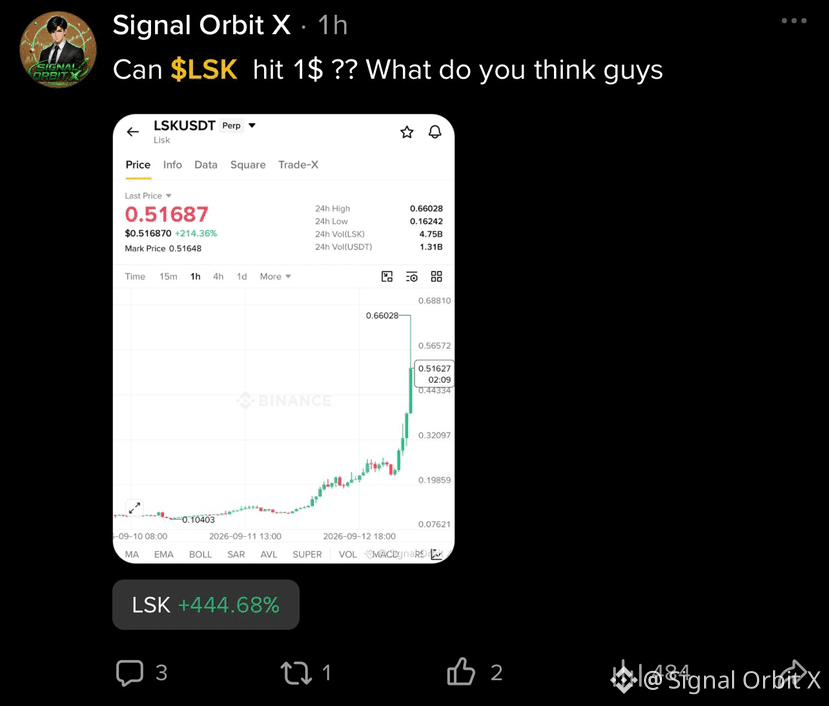Select the 4h timeframe
The height and width of the screenshot is (706, 829).
[218, 277]
